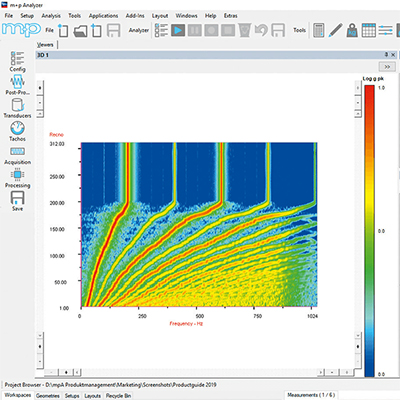The width and height of the screenshot is (400, 400).
Task: Open the calculator tool
Action: click(x=319, y=30)
